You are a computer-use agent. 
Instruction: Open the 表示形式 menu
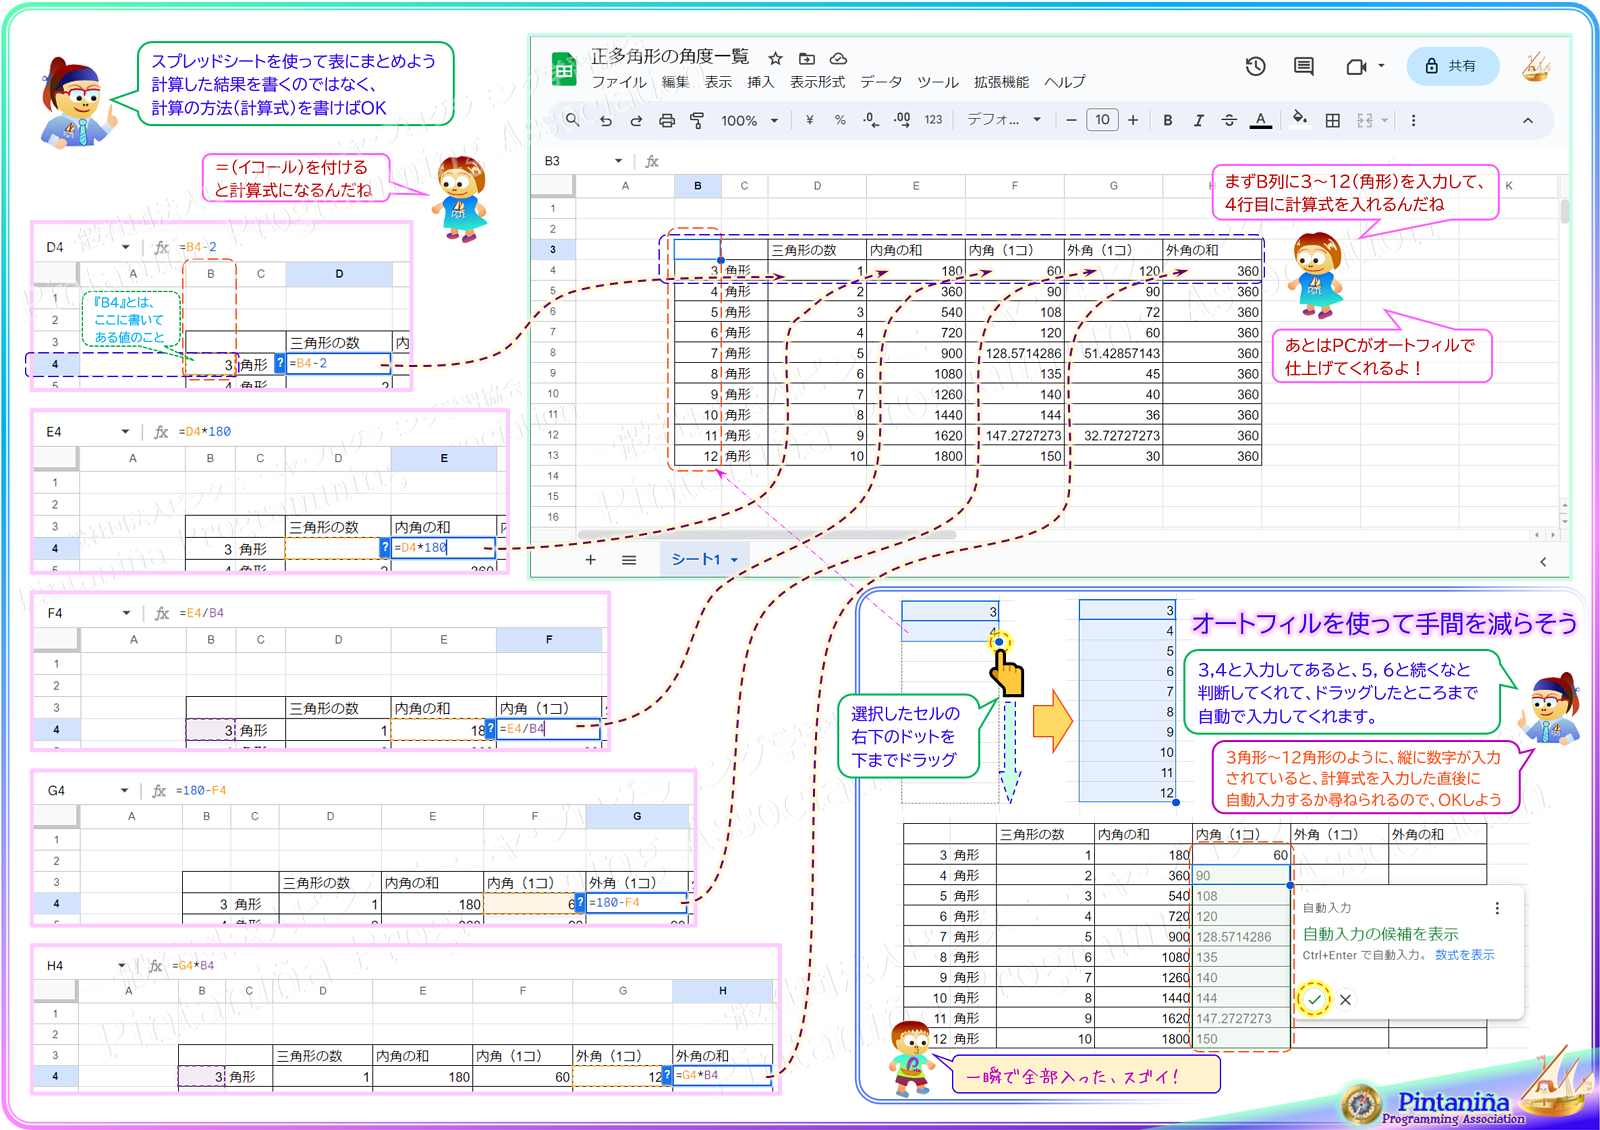point(817,82)
